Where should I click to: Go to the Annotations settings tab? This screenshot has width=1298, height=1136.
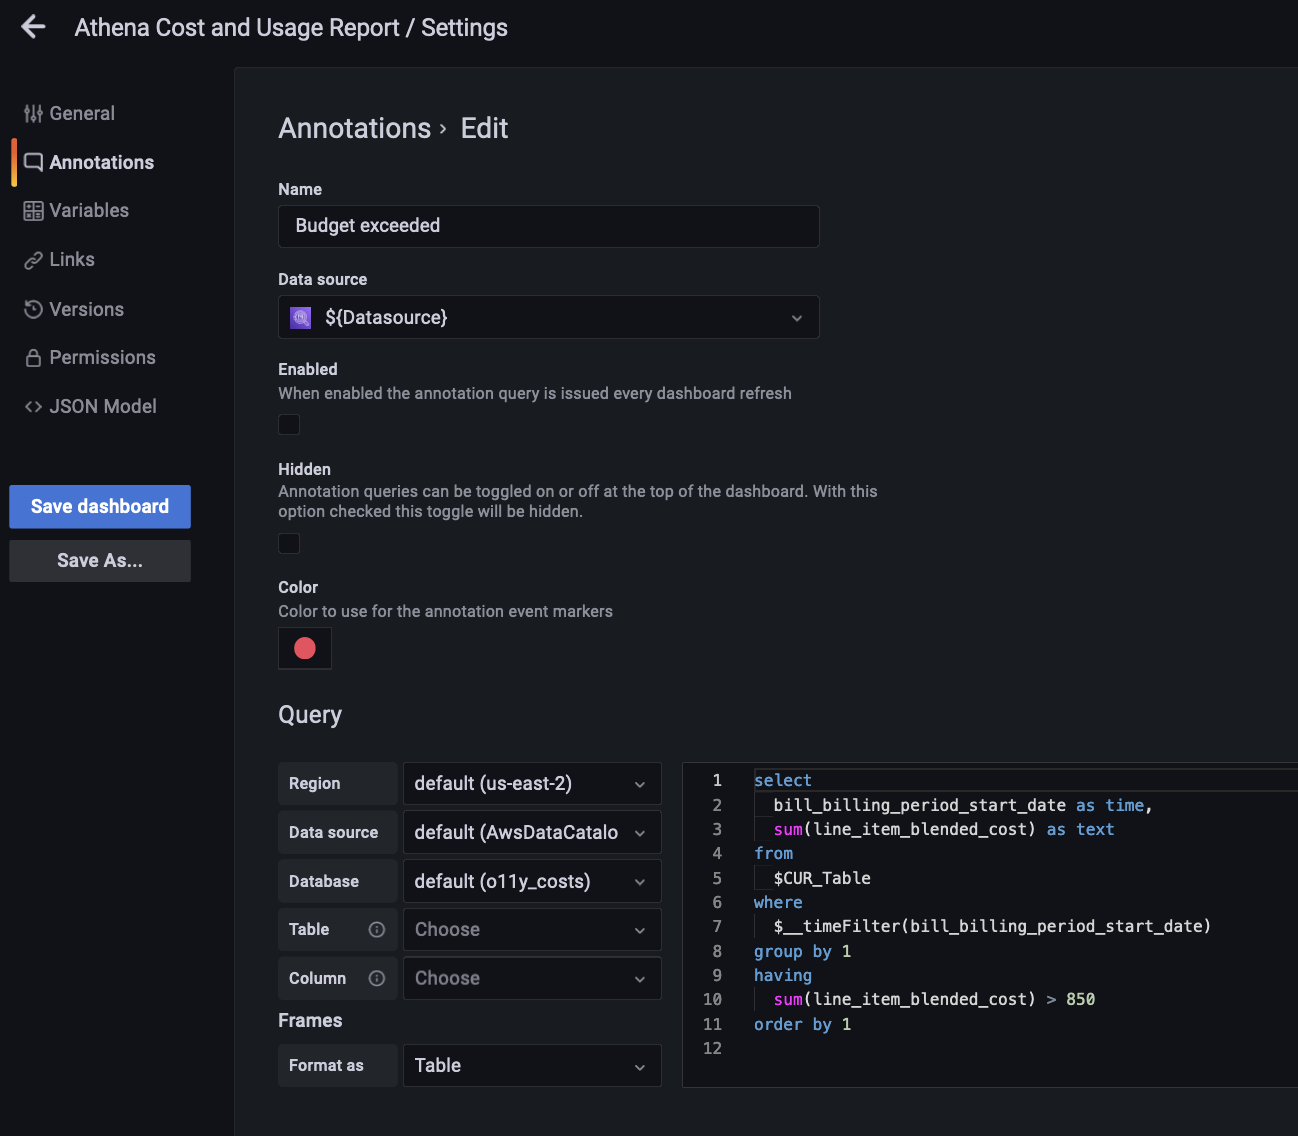click(x=101, y=163)
